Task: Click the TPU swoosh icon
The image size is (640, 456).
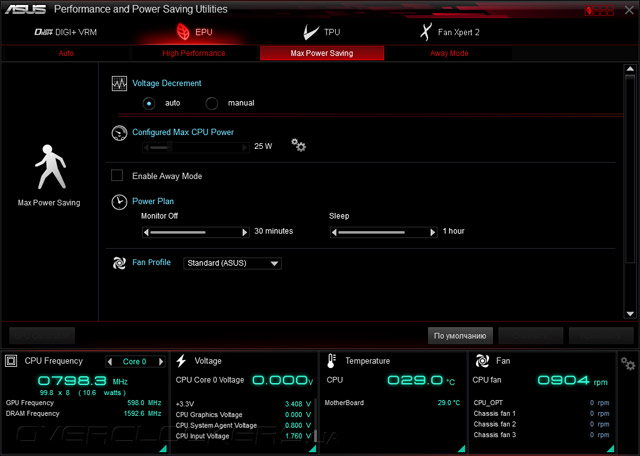Action: (x=311, y=32)
